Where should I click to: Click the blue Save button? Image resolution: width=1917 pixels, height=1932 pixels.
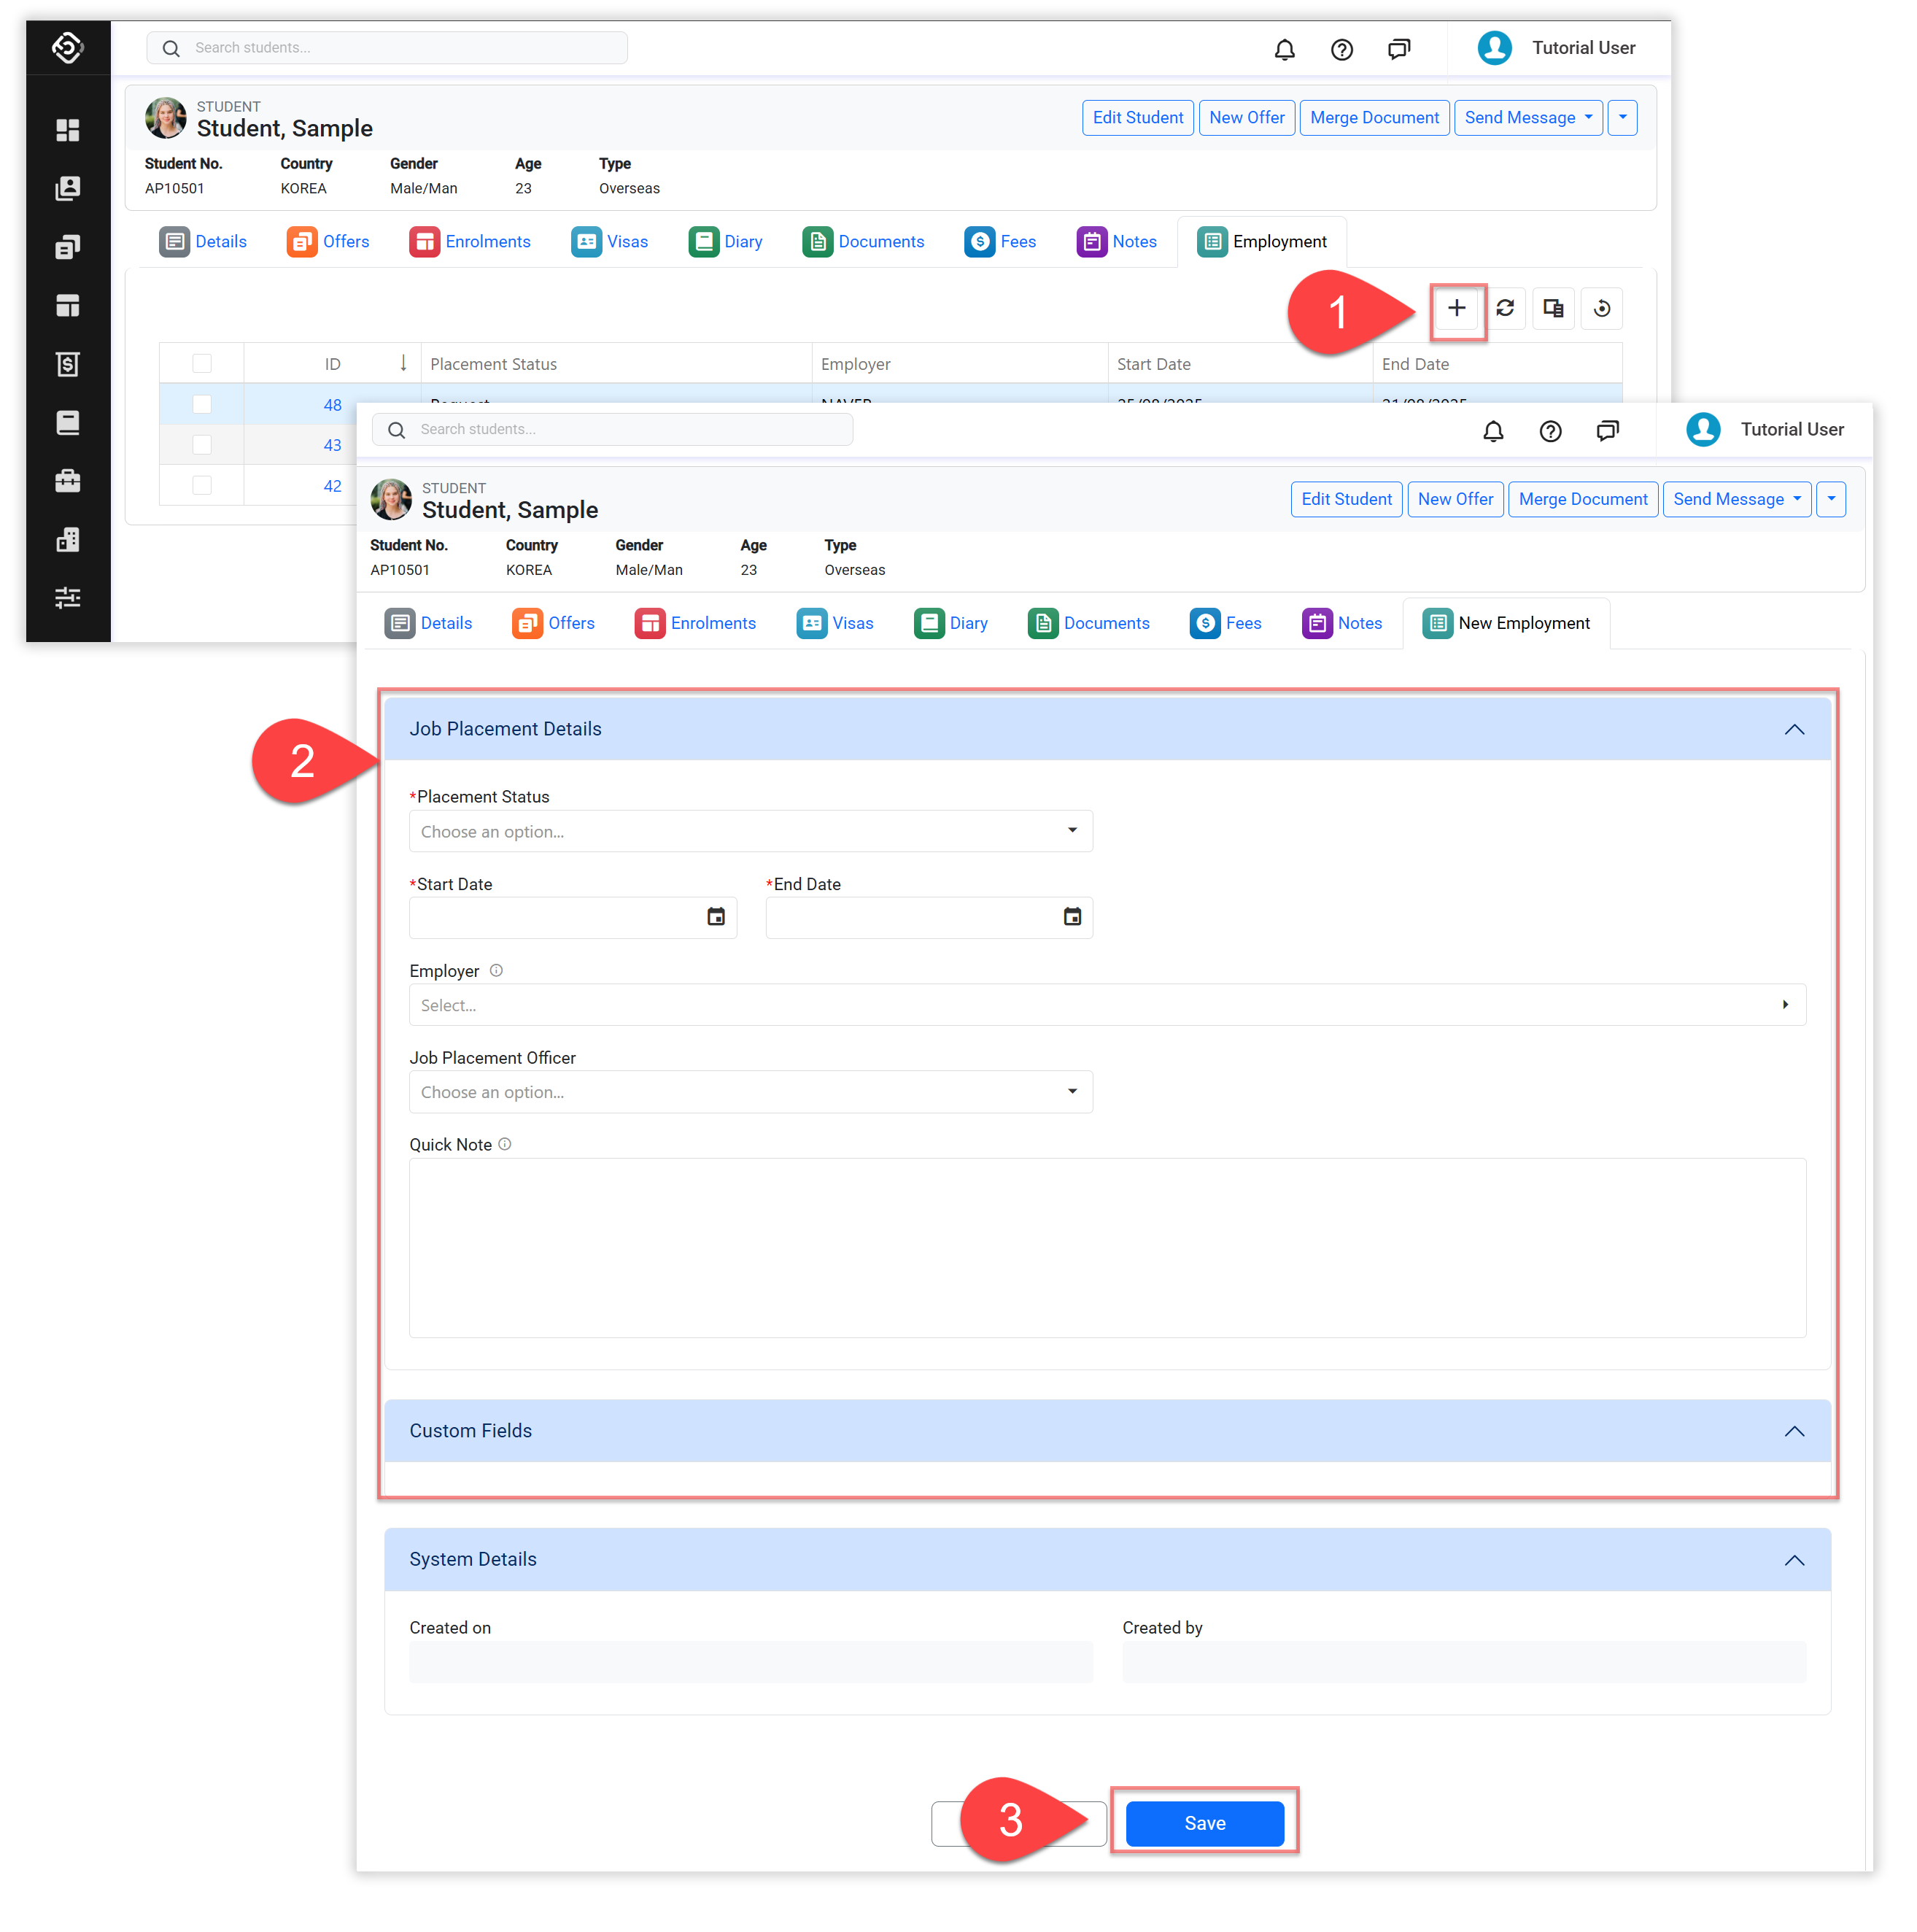(1204, 1822)
